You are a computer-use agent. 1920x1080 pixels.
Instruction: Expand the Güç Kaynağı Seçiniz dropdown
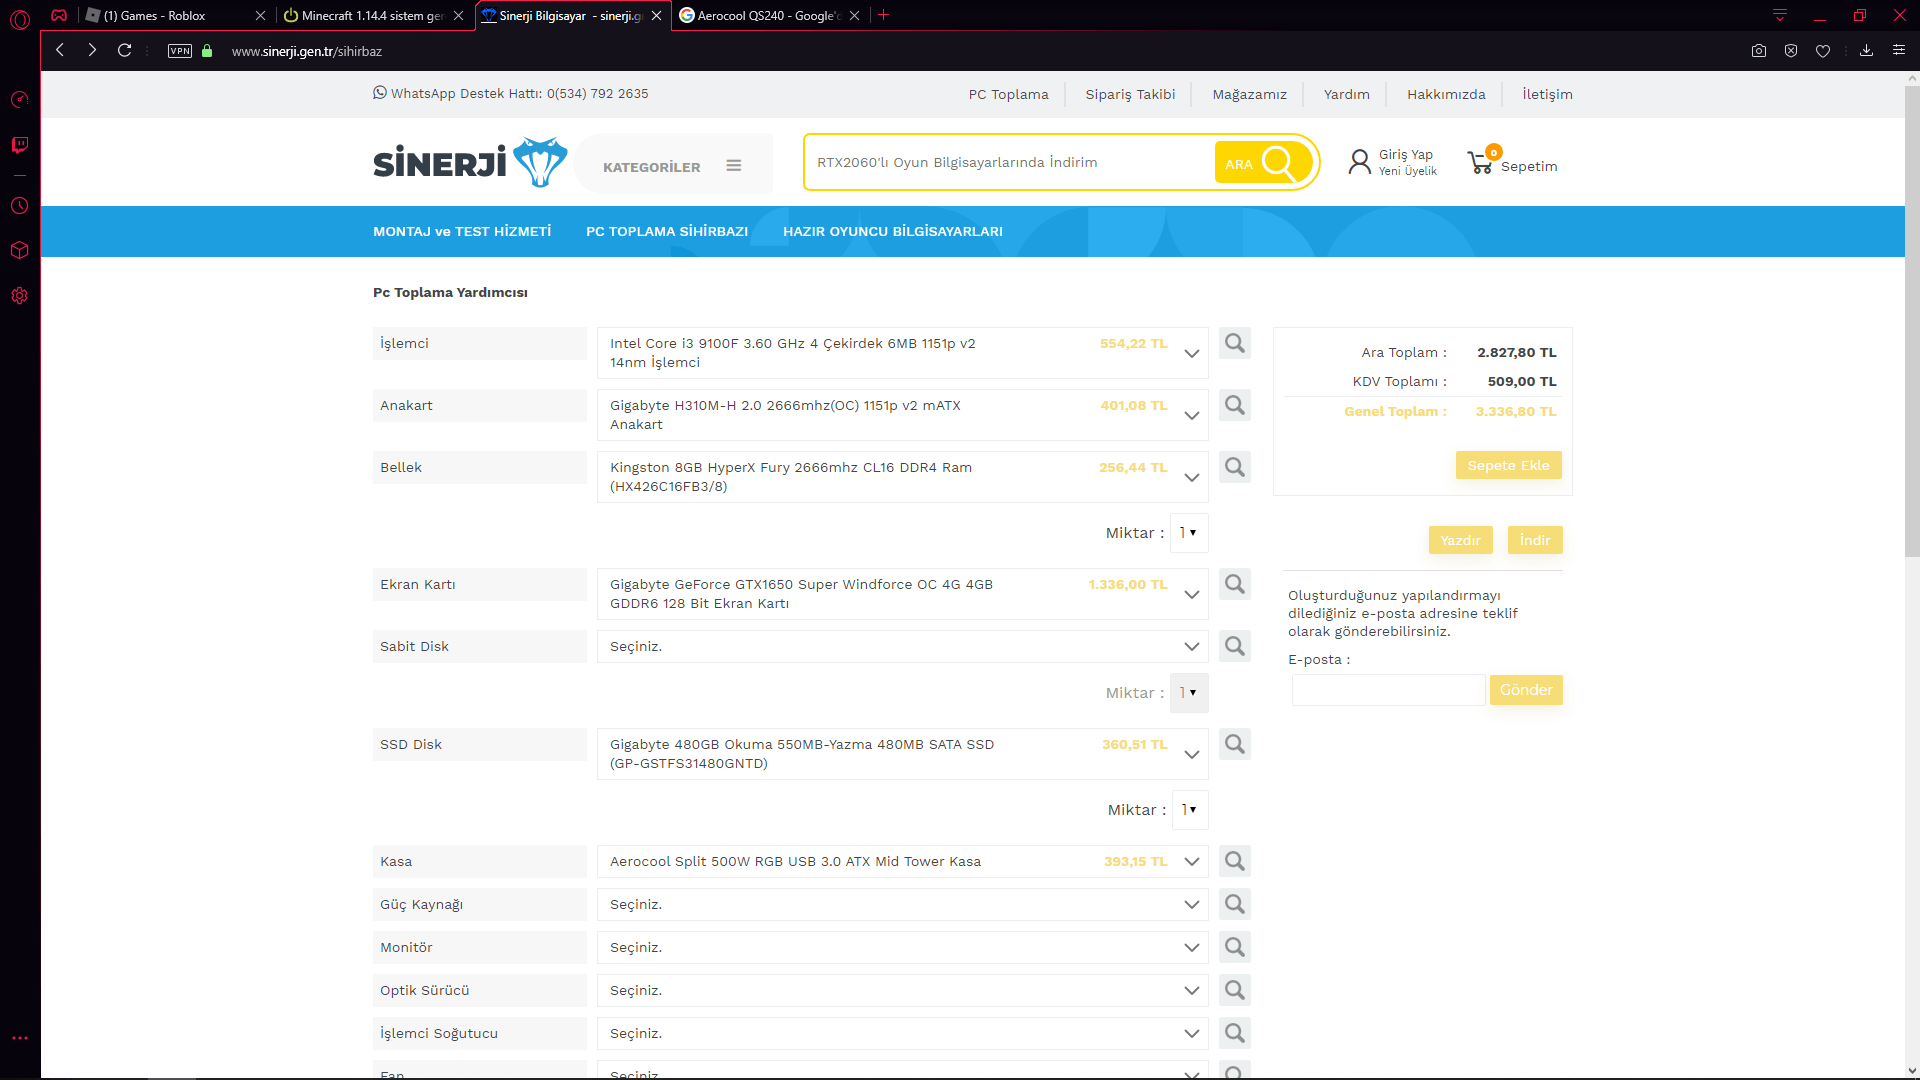[x=1191, y=904]
